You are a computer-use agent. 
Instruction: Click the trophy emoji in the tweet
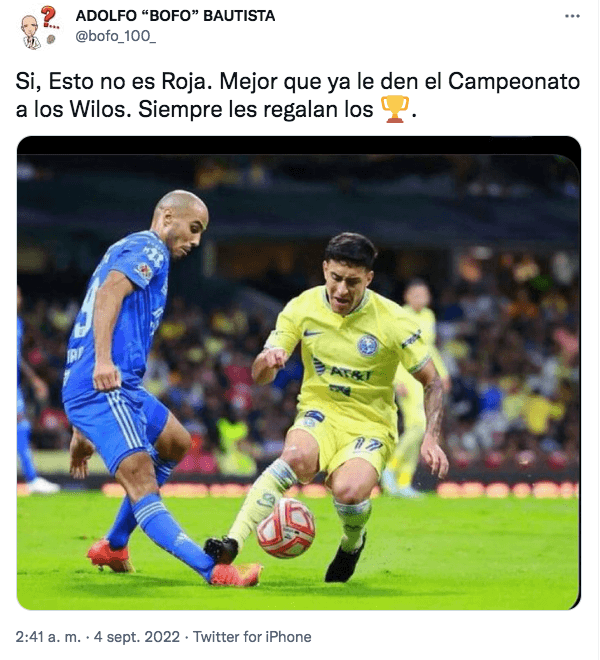tap(395, 109)
